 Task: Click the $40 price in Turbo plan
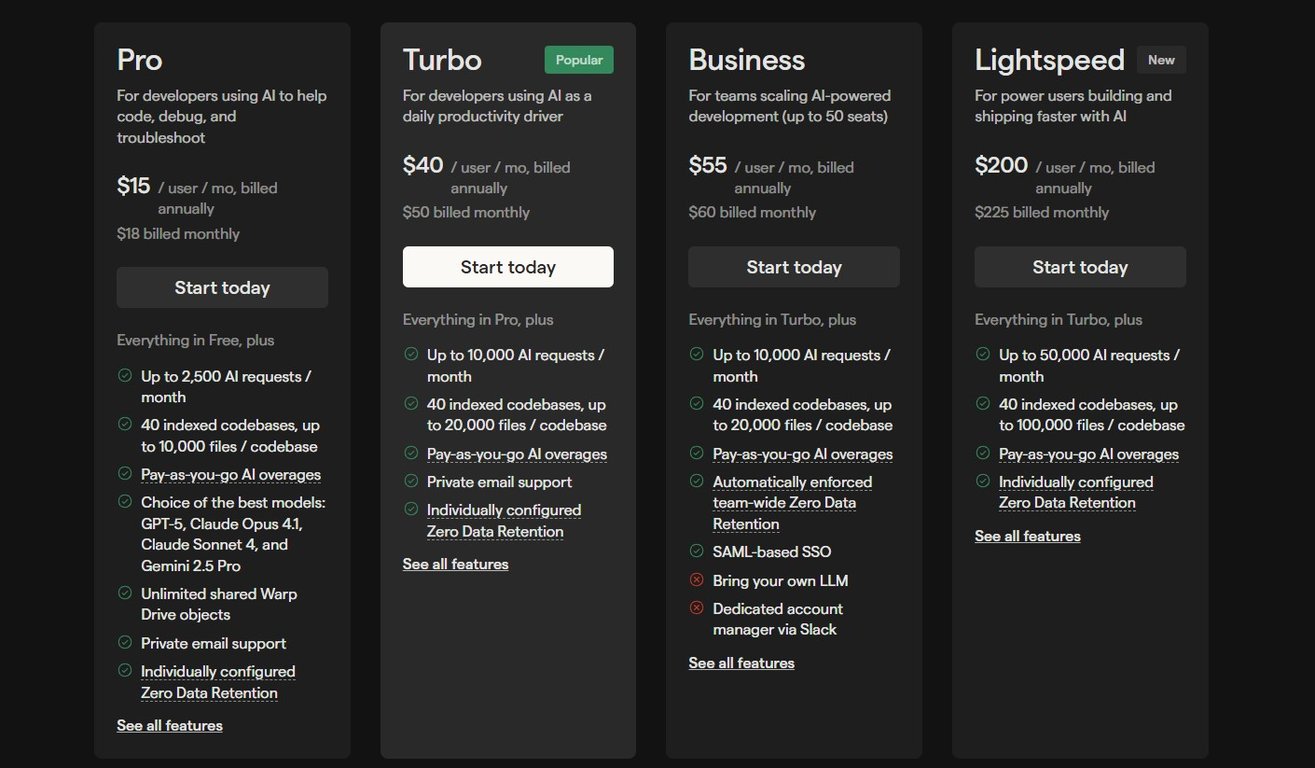click(x=423, y=165)
